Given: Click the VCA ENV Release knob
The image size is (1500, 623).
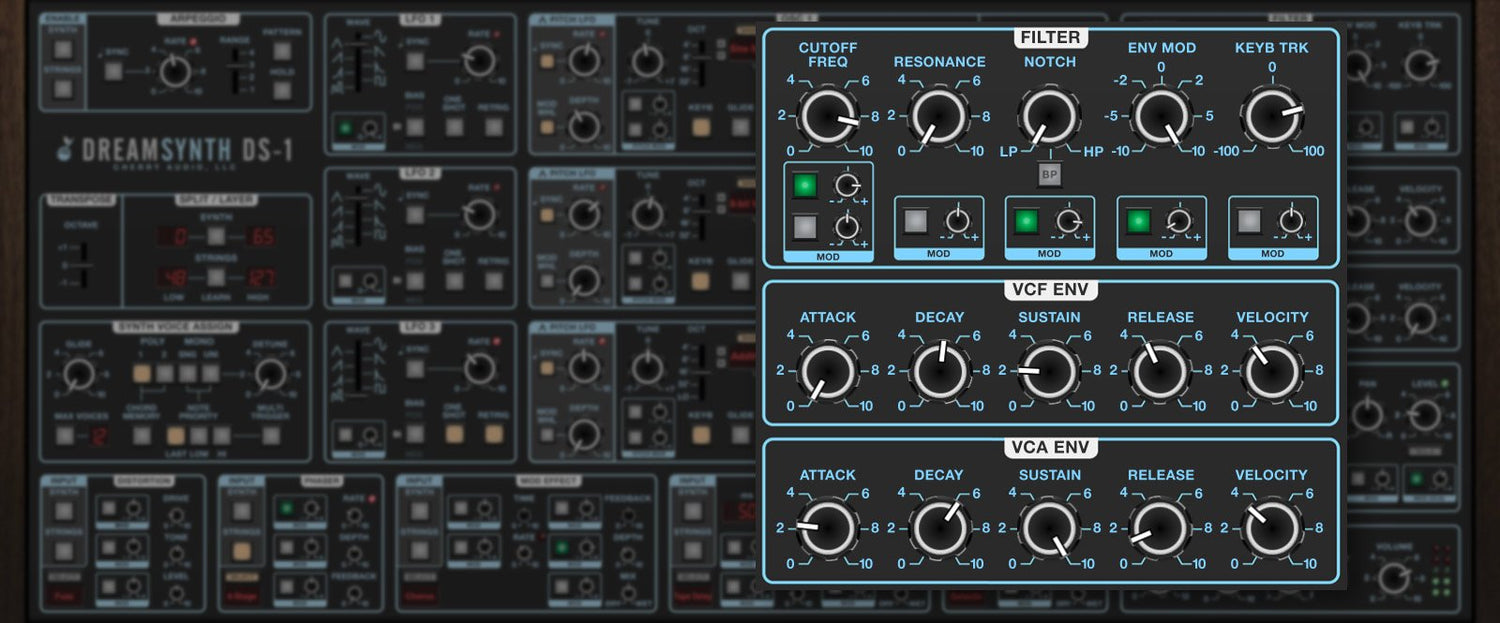Looking at the screenshot, I should 1161,530.
